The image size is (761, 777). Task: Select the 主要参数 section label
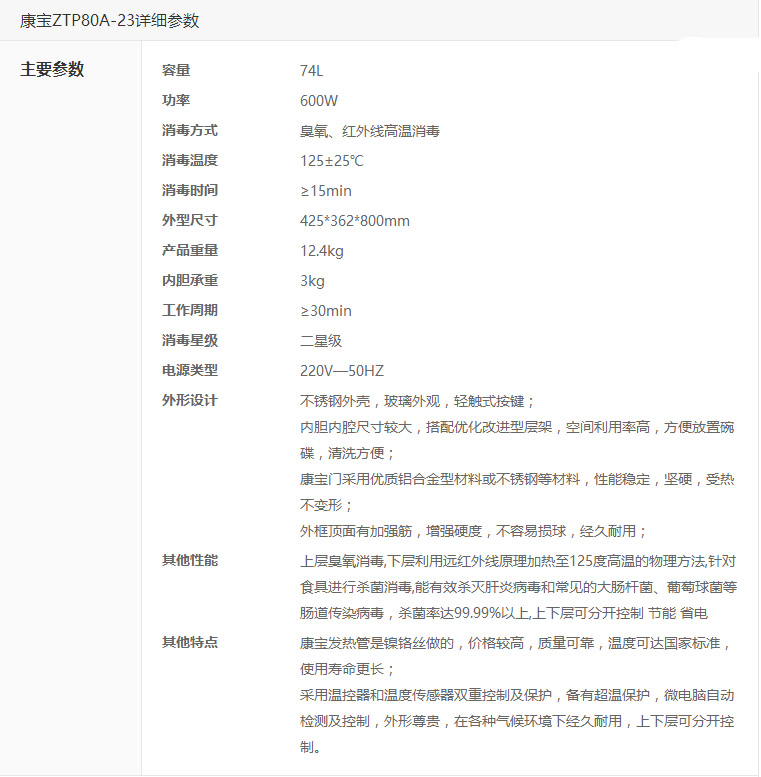(x=52, y=70)
